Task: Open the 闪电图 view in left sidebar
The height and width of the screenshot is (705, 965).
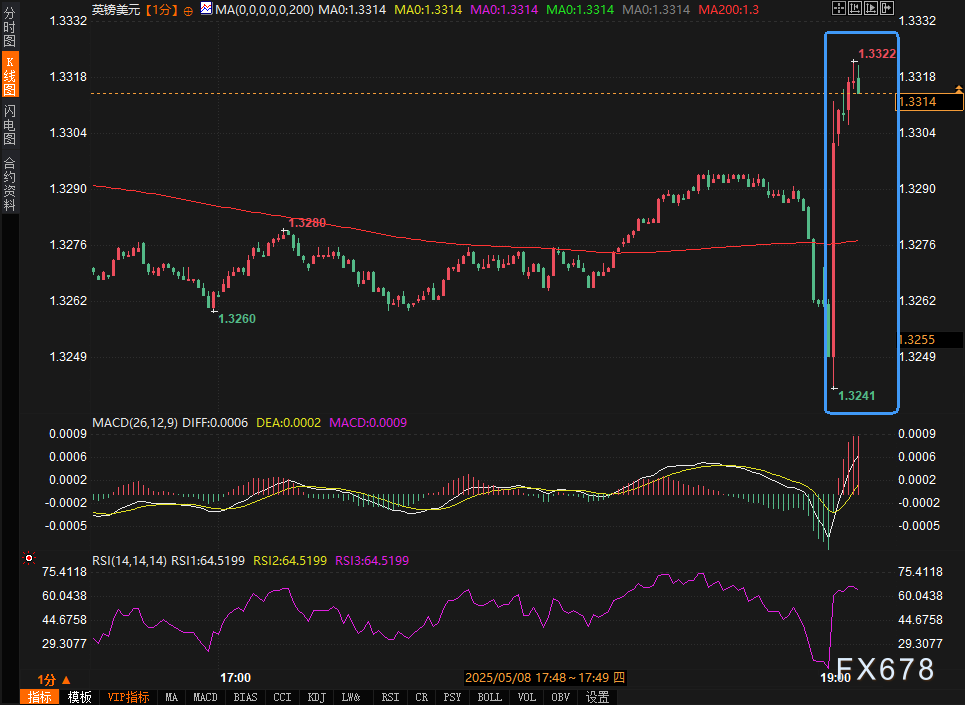Action: coord(10,124)
